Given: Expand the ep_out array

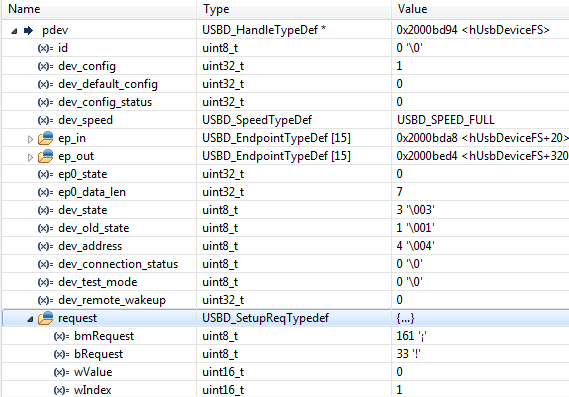Looking at the screenshot, I should pyautogui.click(x=30, y=157).
